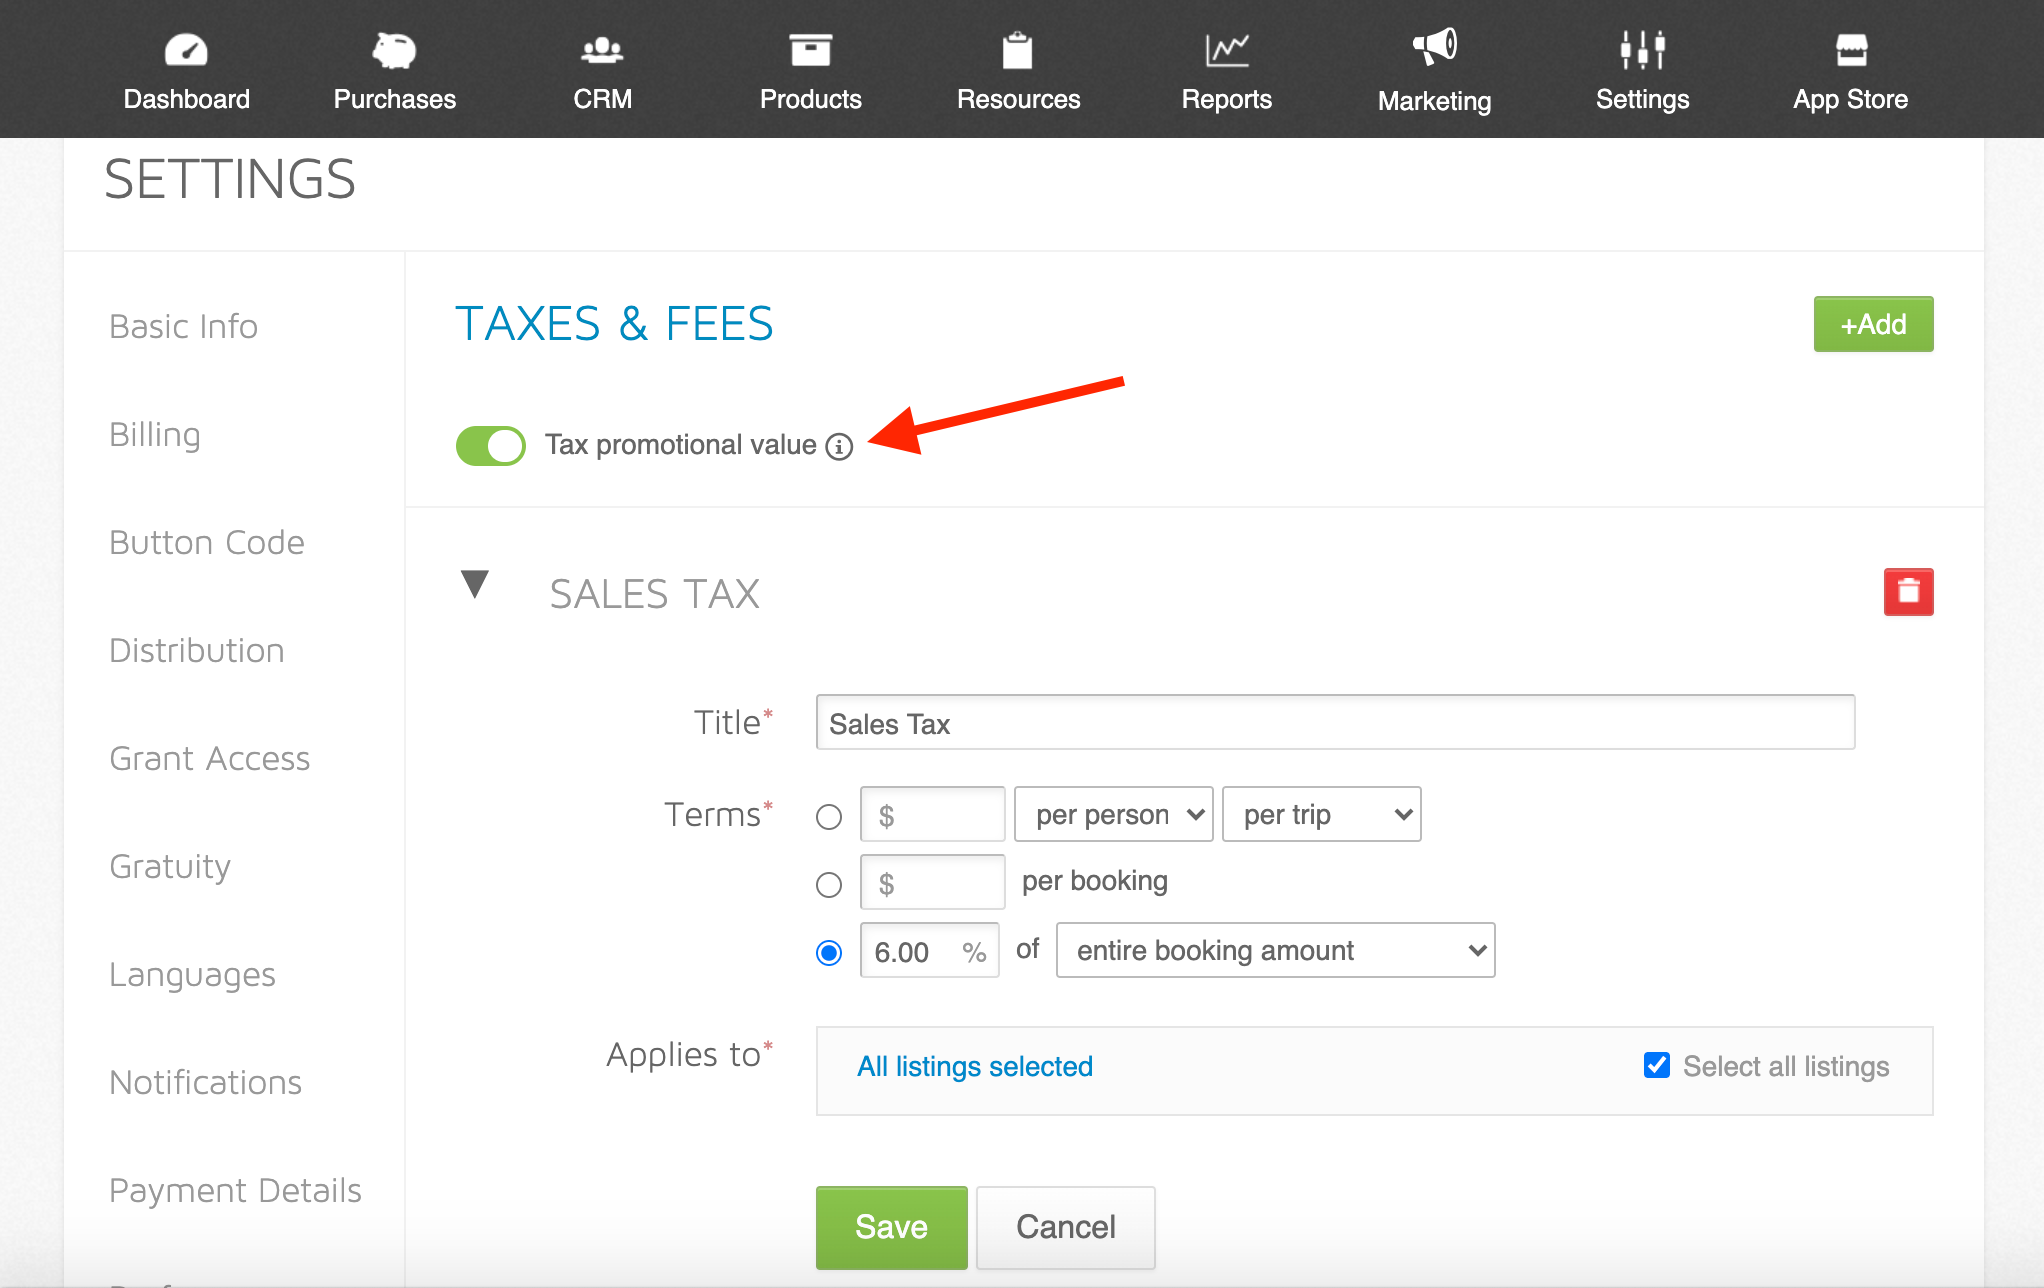Viewport: 2044px width, 1288px height.
Task: Open the entire booking amount dropdown
Action: tap(1275, 950)
